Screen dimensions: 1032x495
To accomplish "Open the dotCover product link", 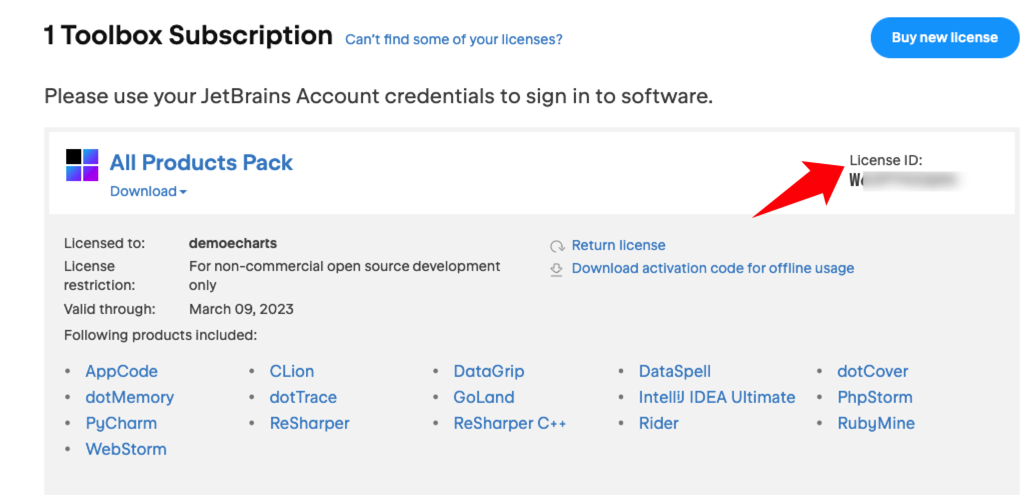I will pyautogui.click(x=873, y=371).
